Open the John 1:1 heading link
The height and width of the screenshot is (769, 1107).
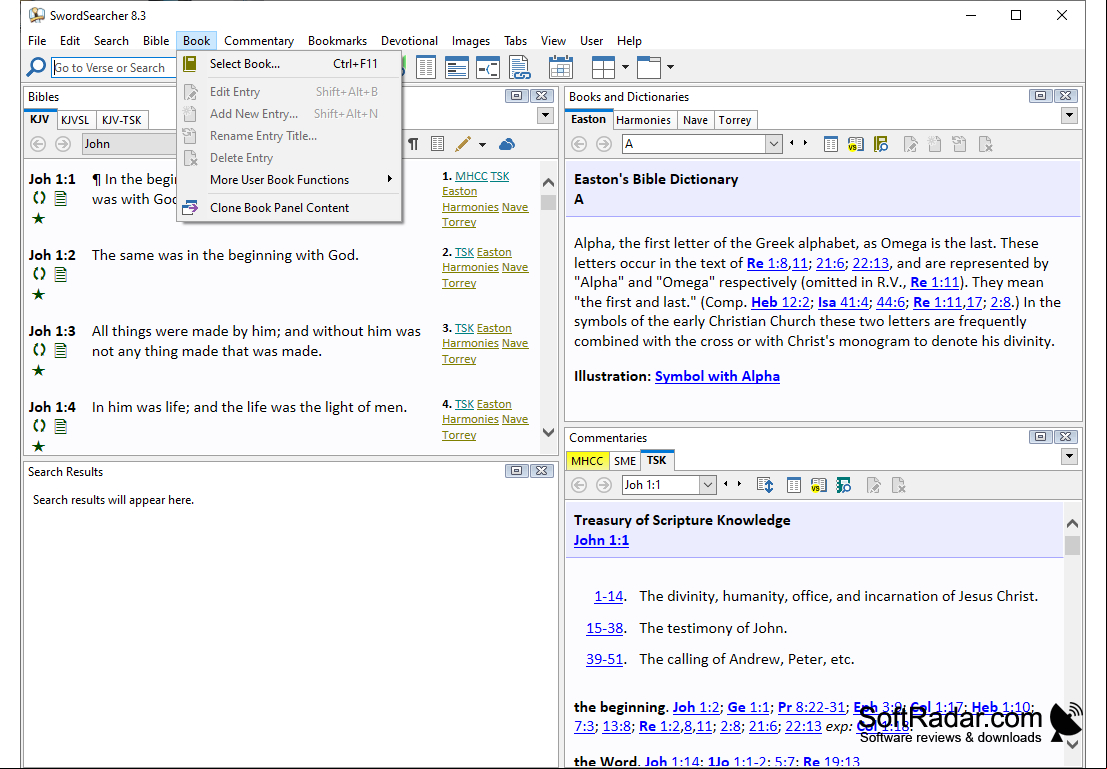[602, 540]
